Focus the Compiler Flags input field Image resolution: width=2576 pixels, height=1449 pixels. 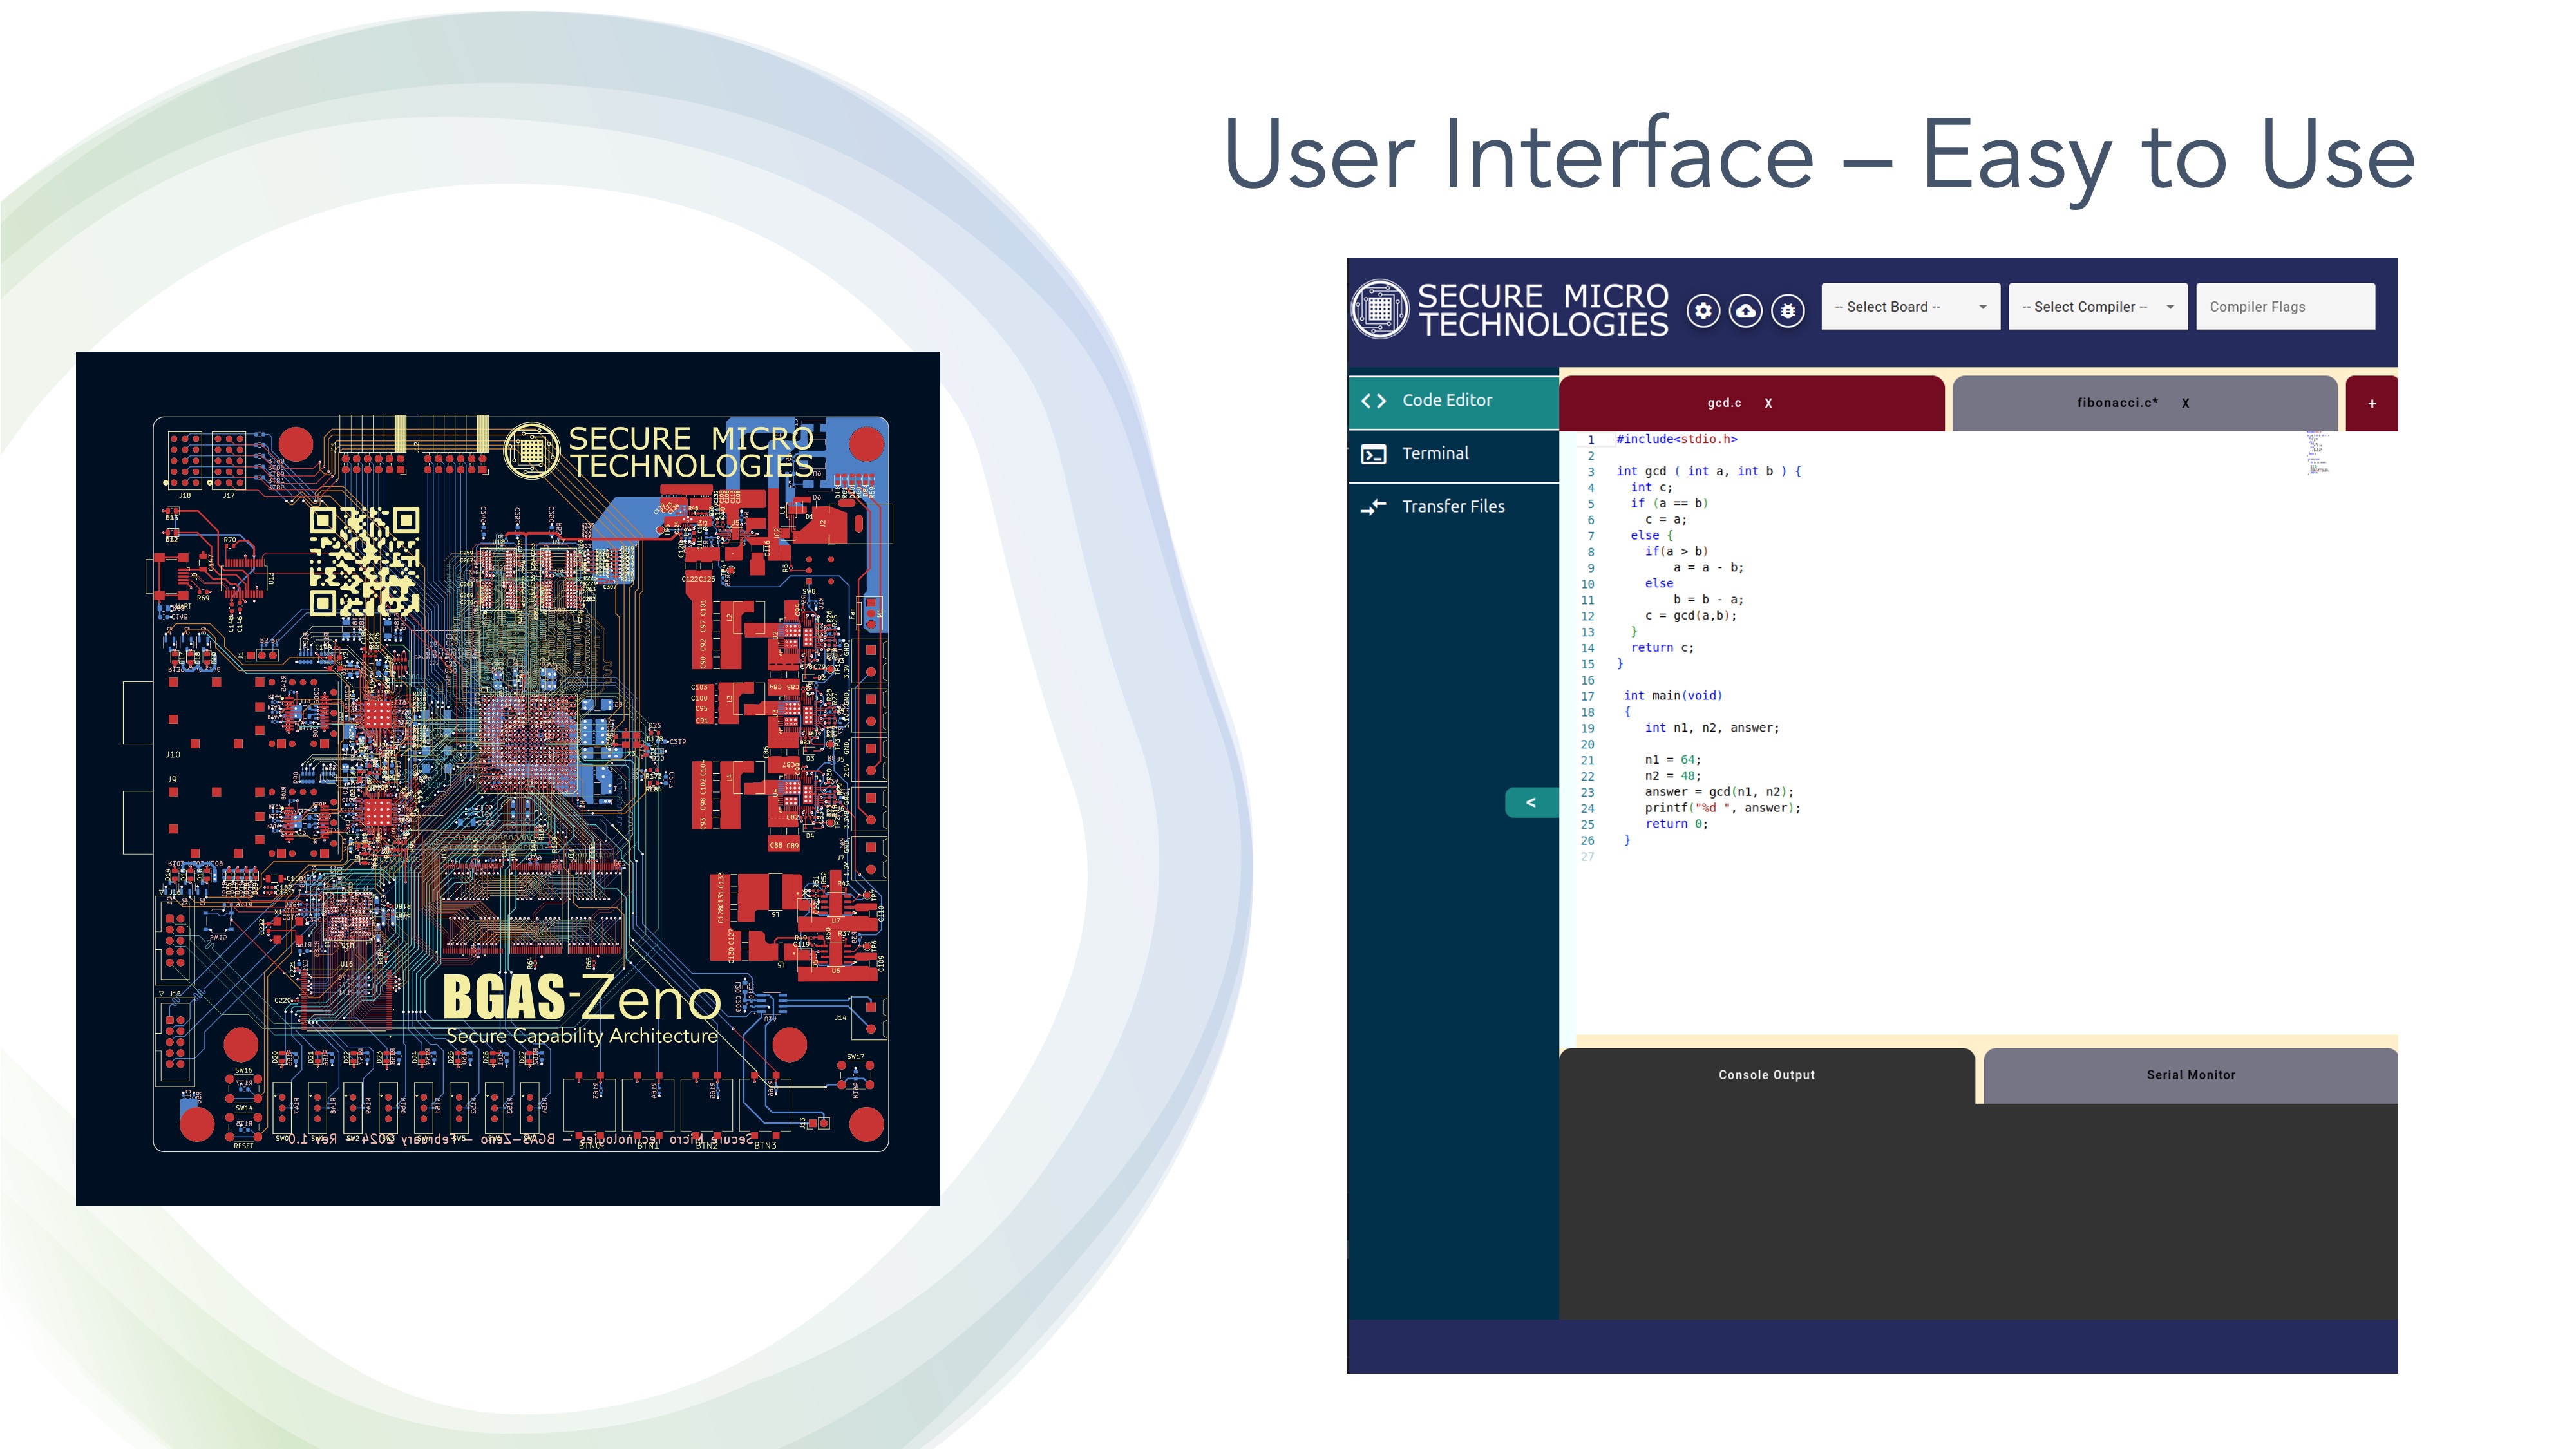click(2285, 307)
